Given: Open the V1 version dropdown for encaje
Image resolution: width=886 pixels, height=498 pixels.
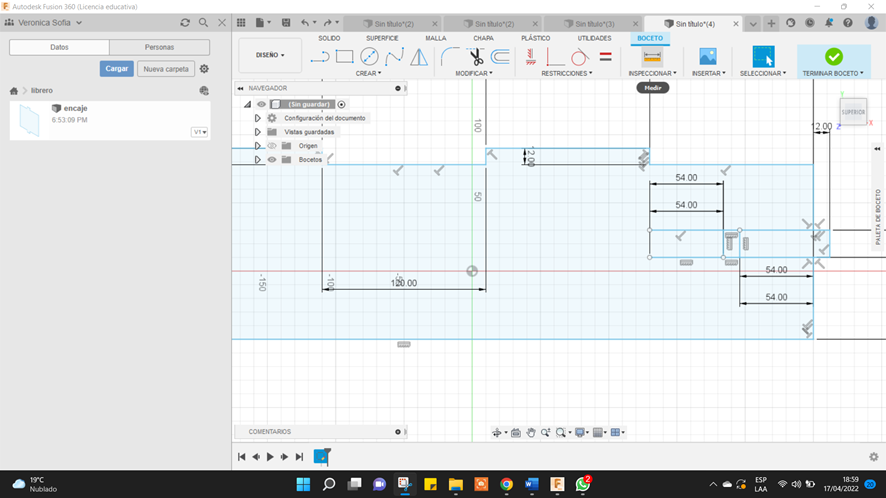Looking at the screenshot, I should coord(199,132).
